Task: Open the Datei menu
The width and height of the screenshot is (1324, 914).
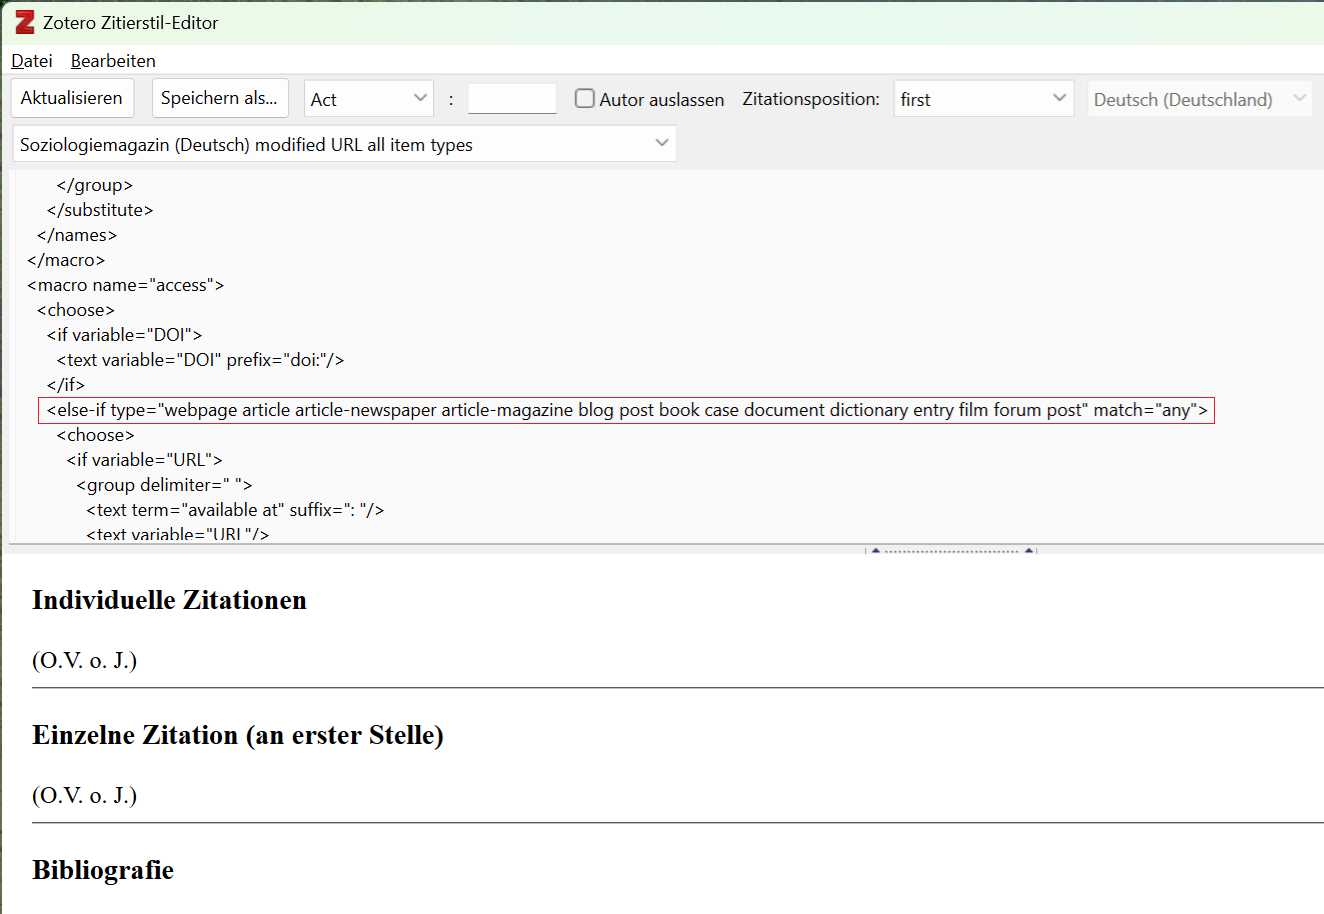Action: click(x=32, y=61)
